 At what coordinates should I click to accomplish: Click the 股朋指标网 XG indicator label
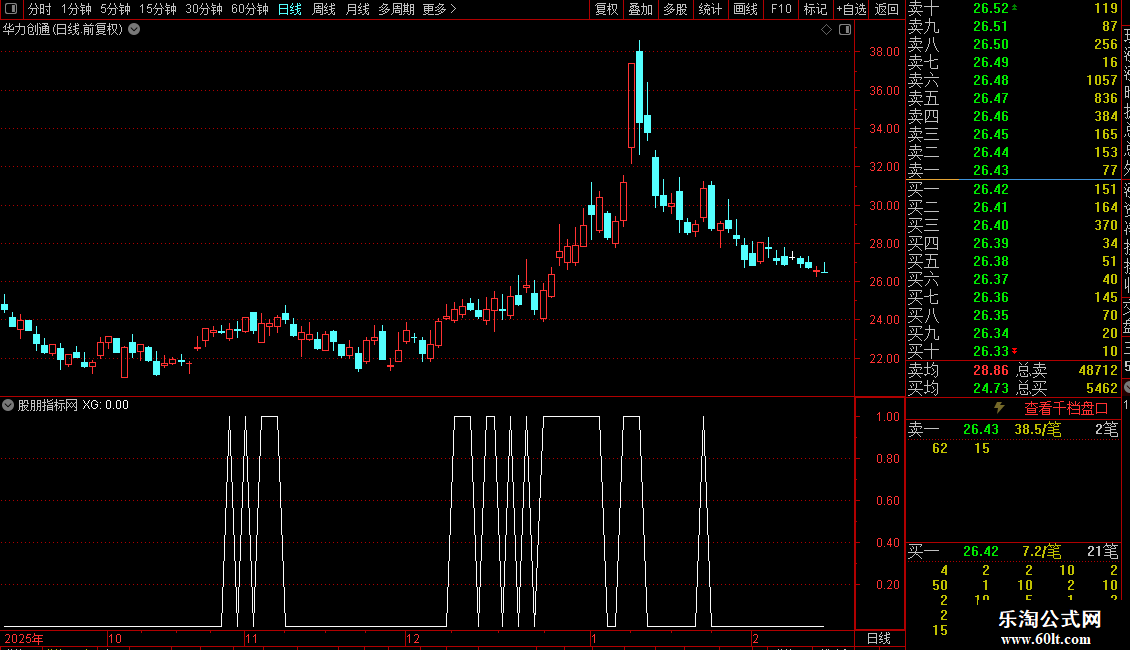(x=73, y=405)
